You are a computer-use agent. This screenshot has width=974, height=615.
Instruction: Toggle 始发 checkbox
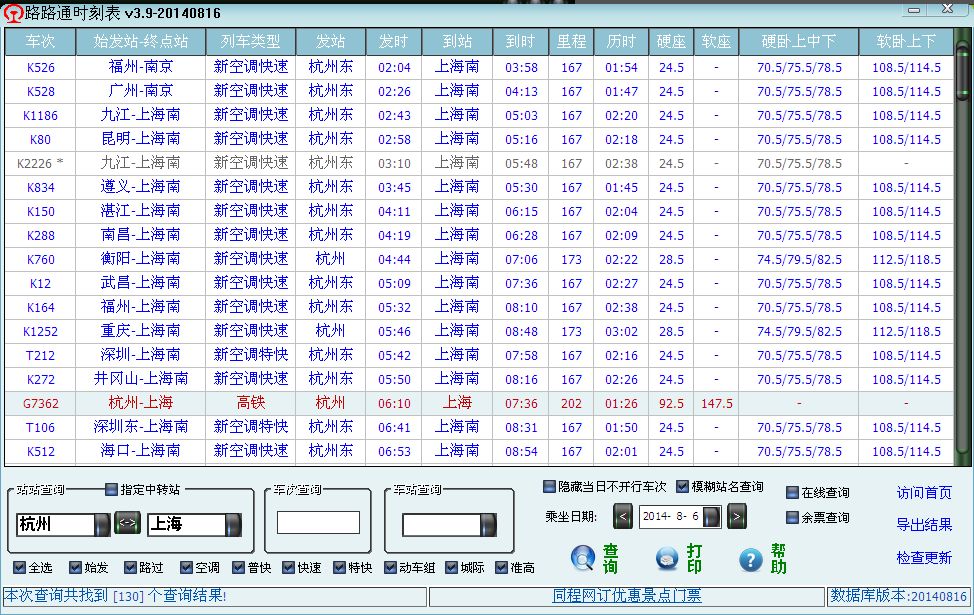(x=75, y=567)
